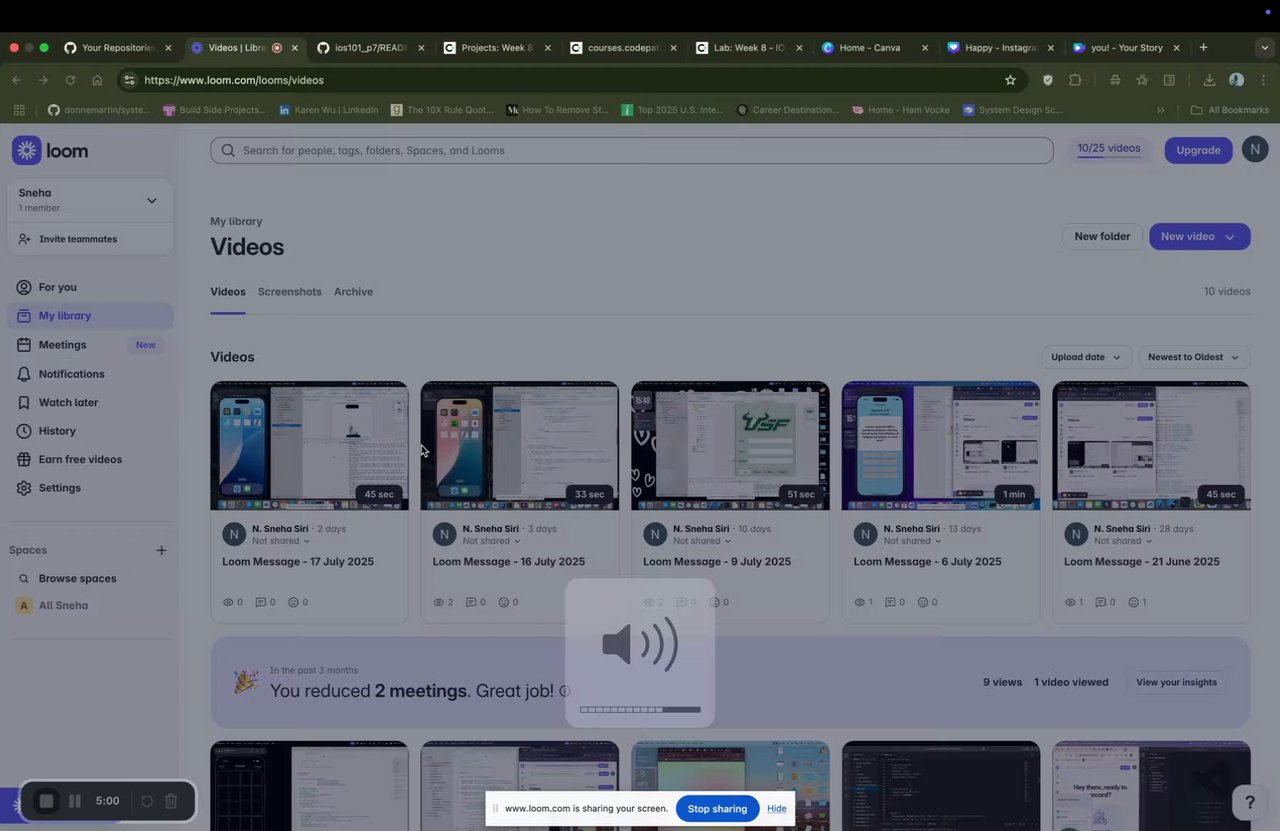1280x831 pixels.
Task: Click the info icon beside Great job
Action: click(x=565, y=691)
